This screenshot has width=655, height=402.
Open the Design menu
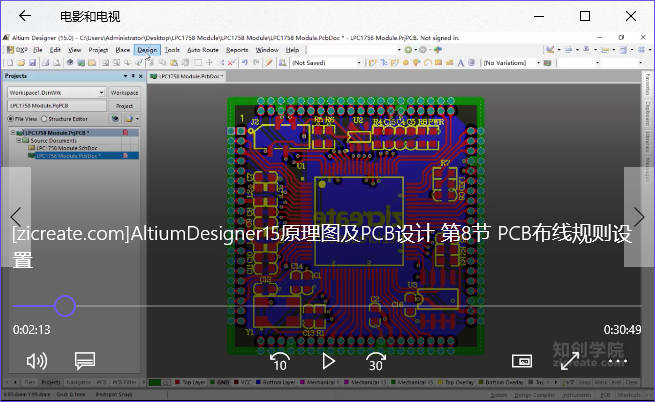pos(147,50)
